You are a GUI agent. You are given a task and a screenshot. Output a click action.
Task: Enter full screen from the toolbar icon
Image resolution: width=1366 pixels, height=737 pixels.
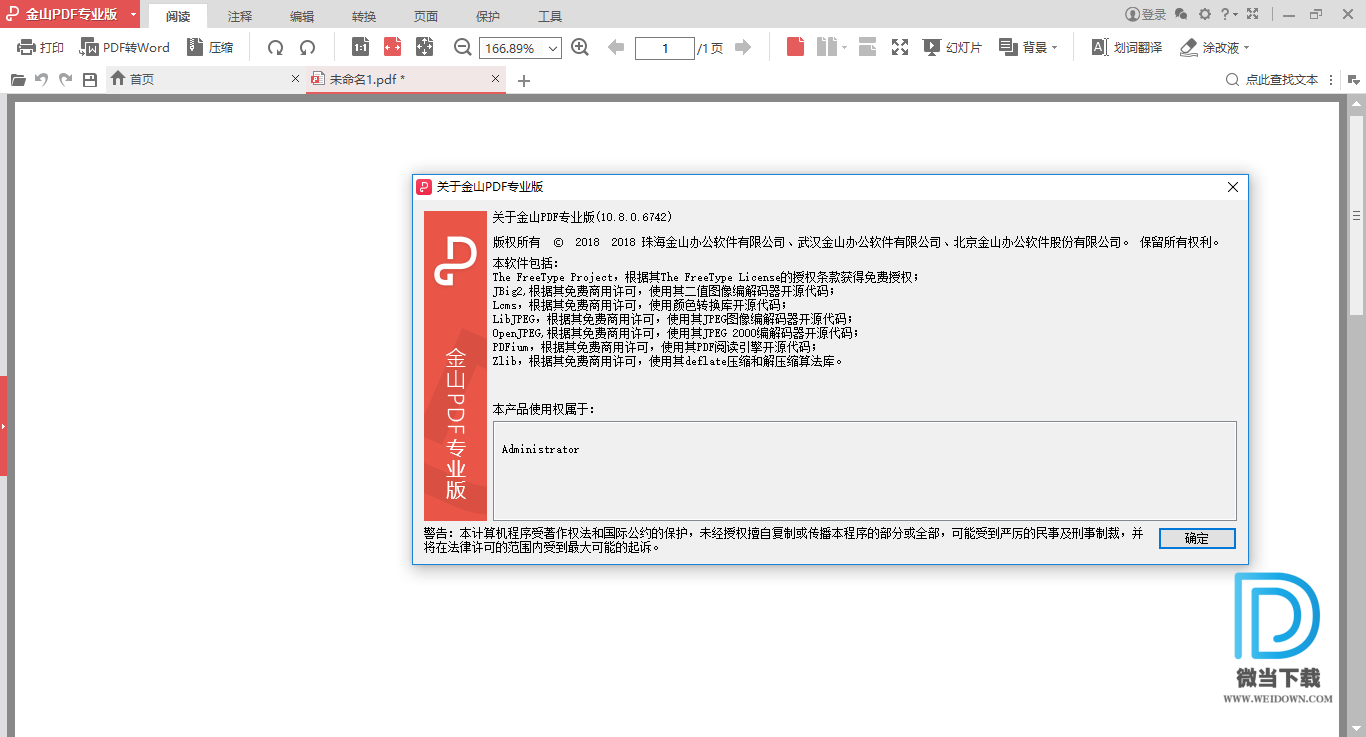pos(900,47)
